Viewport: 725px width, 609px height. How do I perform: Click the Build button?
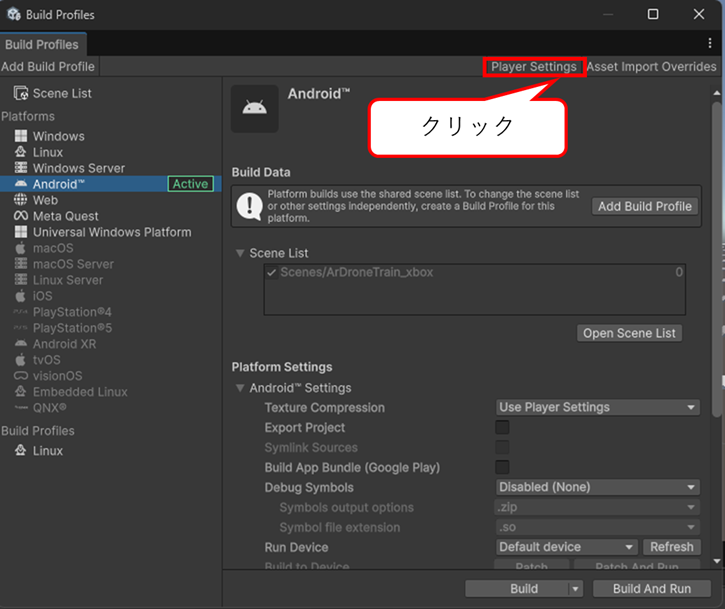(517, 589)
